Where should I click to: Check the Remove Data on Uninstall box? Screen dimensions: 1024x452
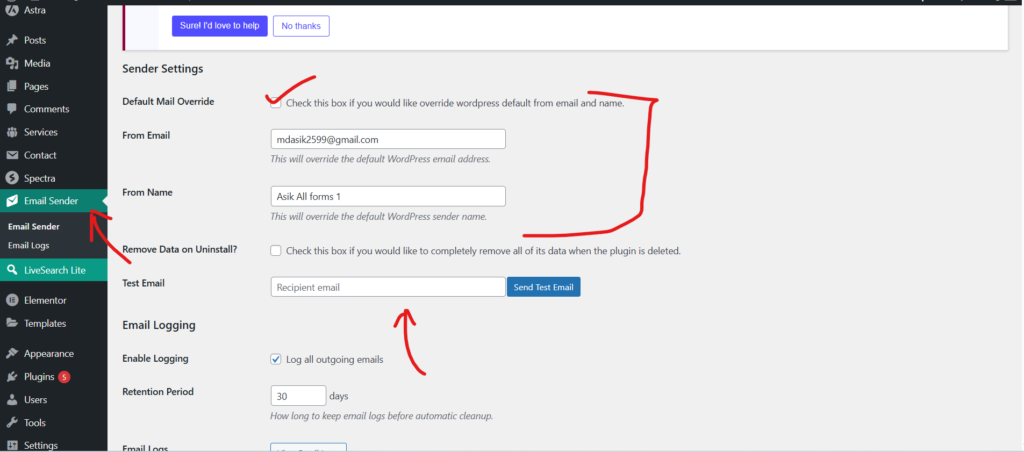(276, 251)
